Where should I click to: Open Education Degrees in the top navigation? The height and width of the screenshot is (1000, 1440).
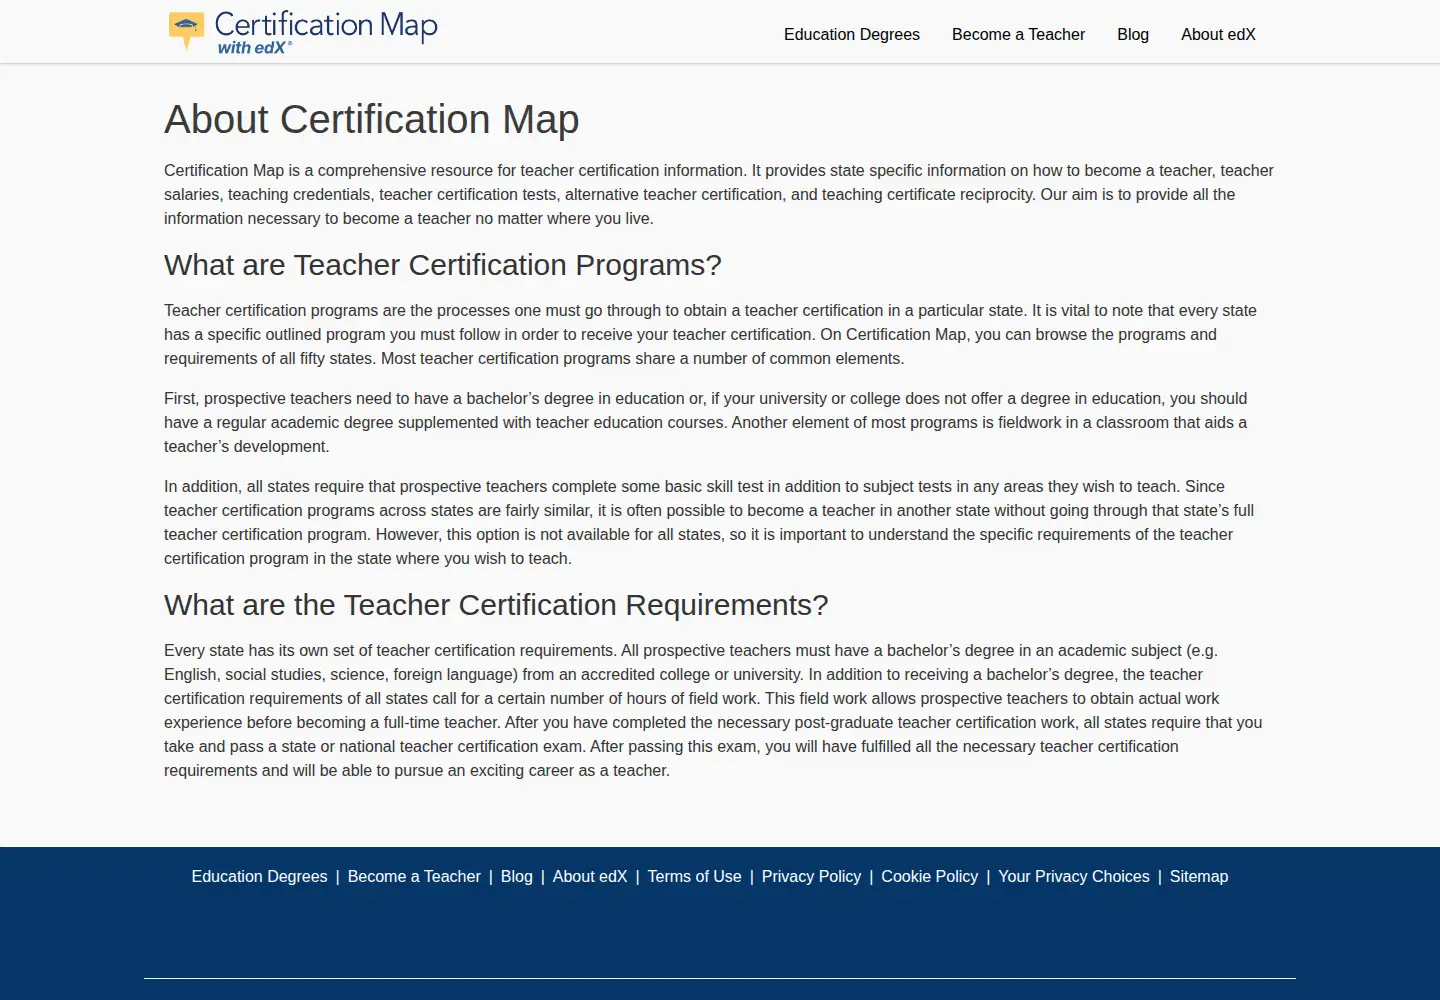(852, 34)
